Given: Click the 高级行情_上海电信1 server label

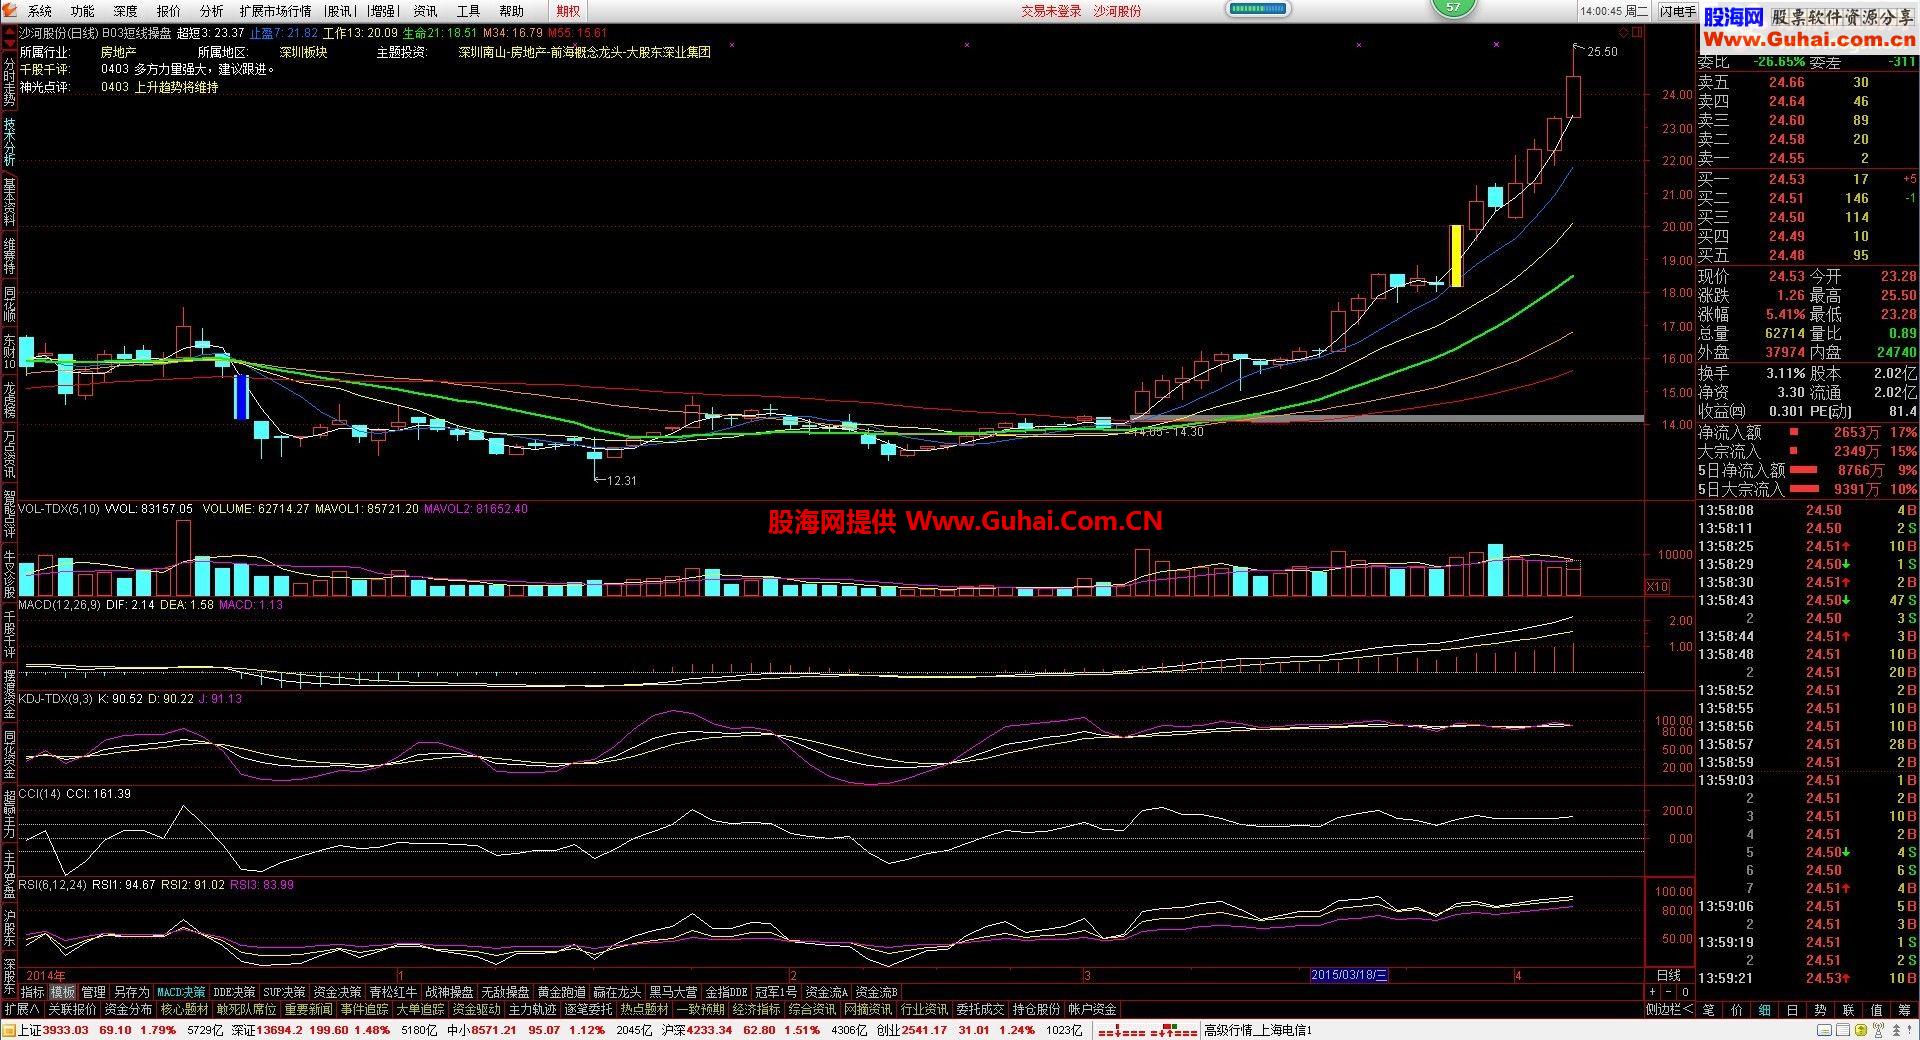Looking at the screenshot, I should (1258, 1030).
